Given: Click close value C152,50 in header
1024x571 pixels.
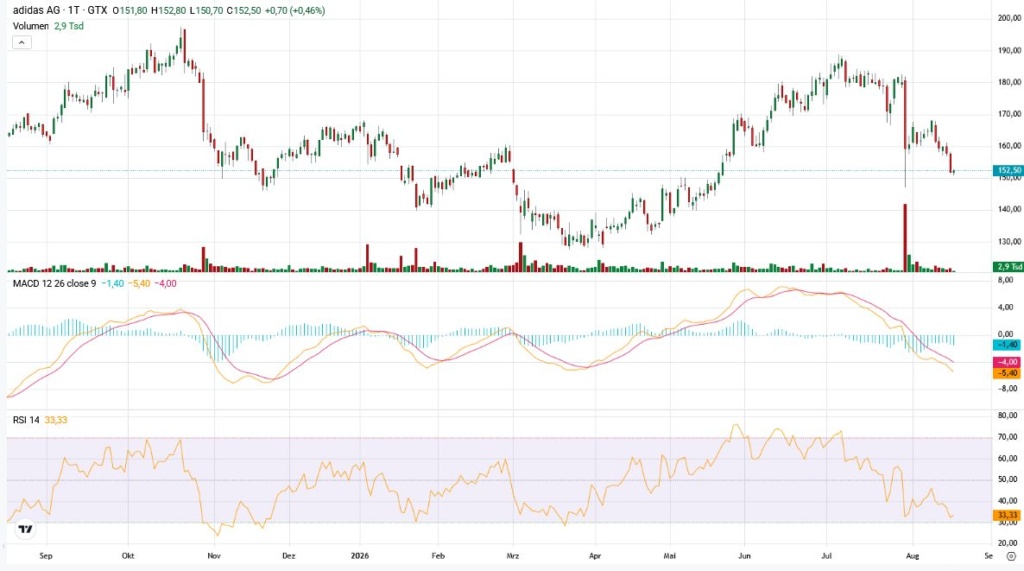Looking at the screenshot, I should [x=244, y=10].
